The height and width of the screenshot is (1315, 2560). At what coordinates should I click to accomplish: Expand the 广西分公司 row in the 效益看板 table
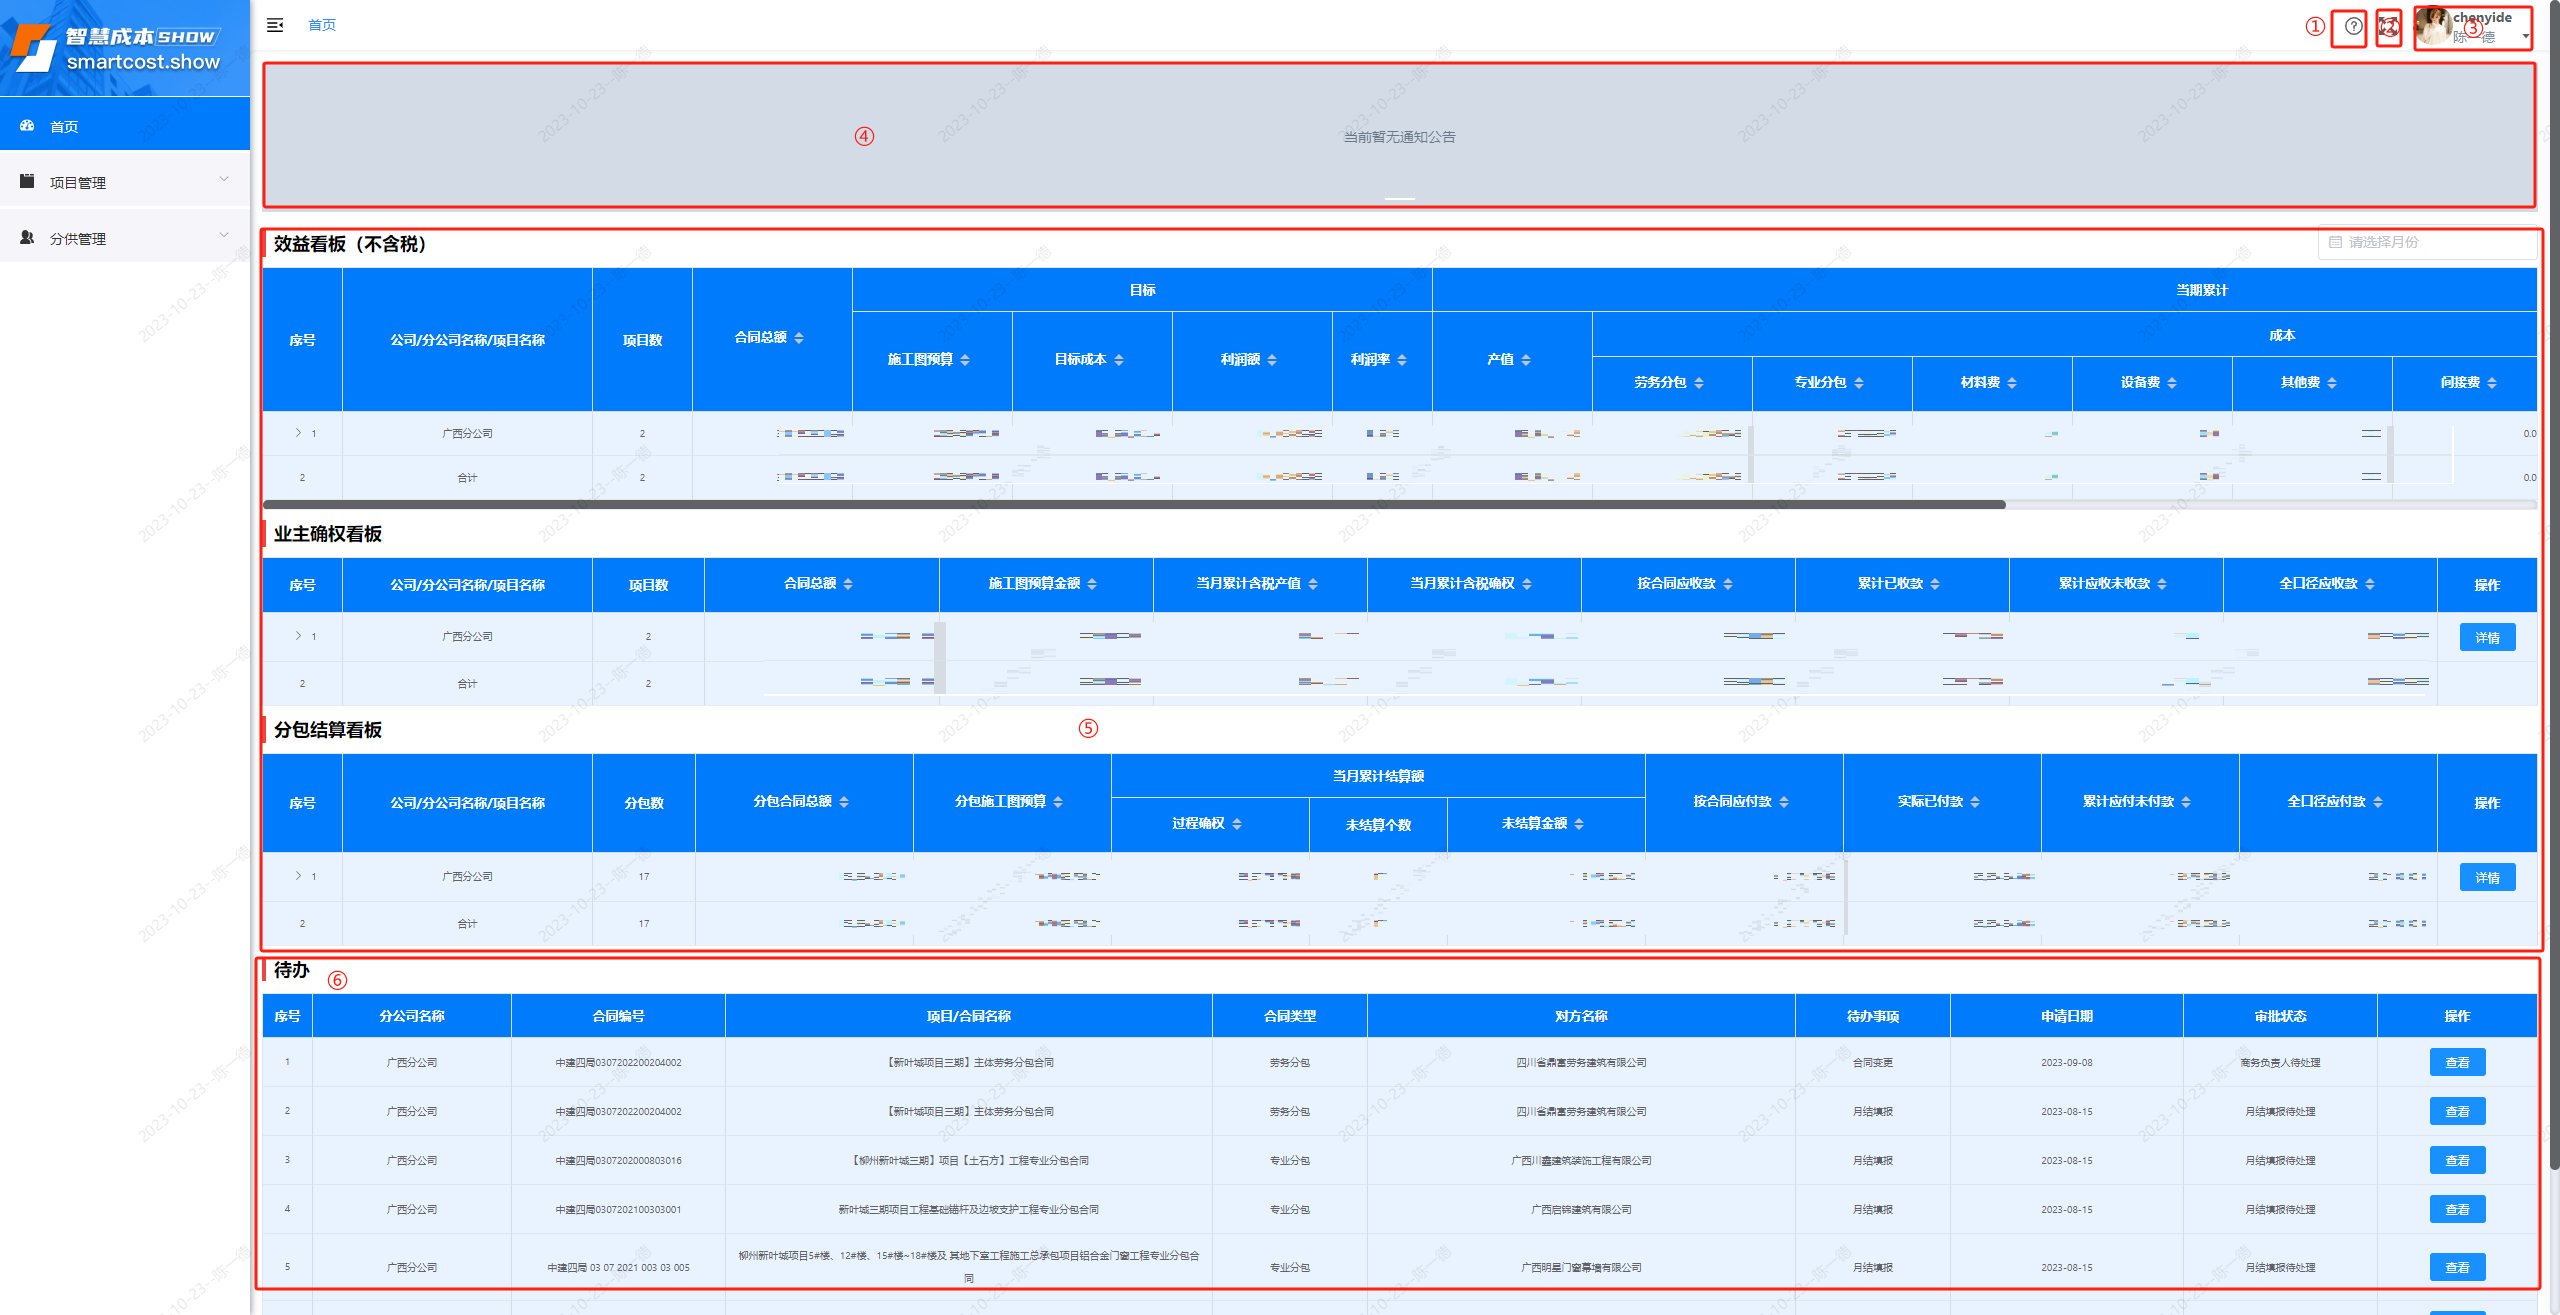[x=298, y=433]
